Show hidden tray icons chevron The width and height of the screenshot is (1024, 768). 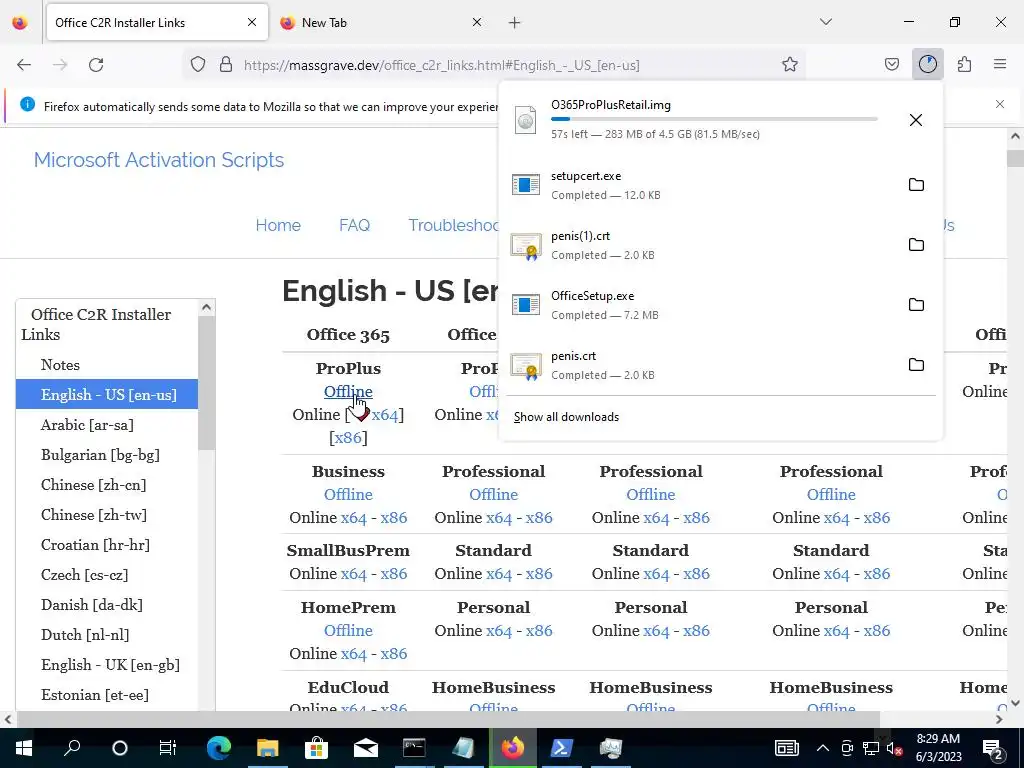823,748
